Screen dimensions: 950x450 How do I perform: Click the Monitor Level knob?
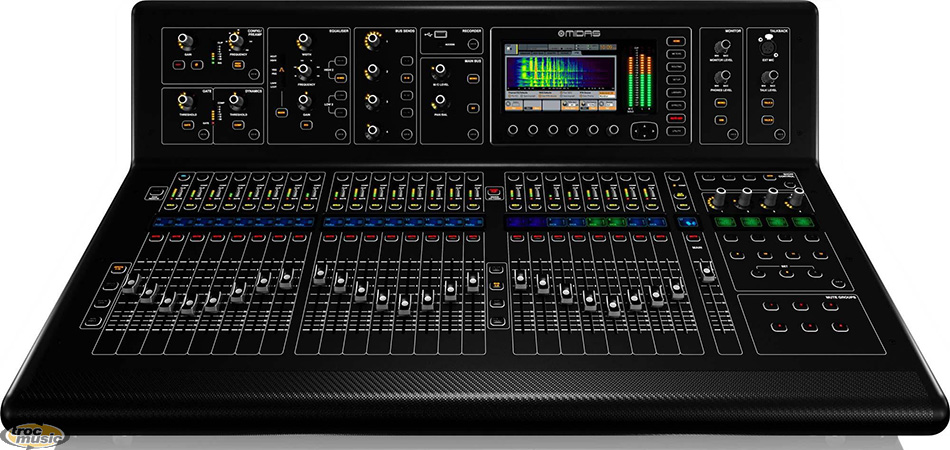point(721,46)
